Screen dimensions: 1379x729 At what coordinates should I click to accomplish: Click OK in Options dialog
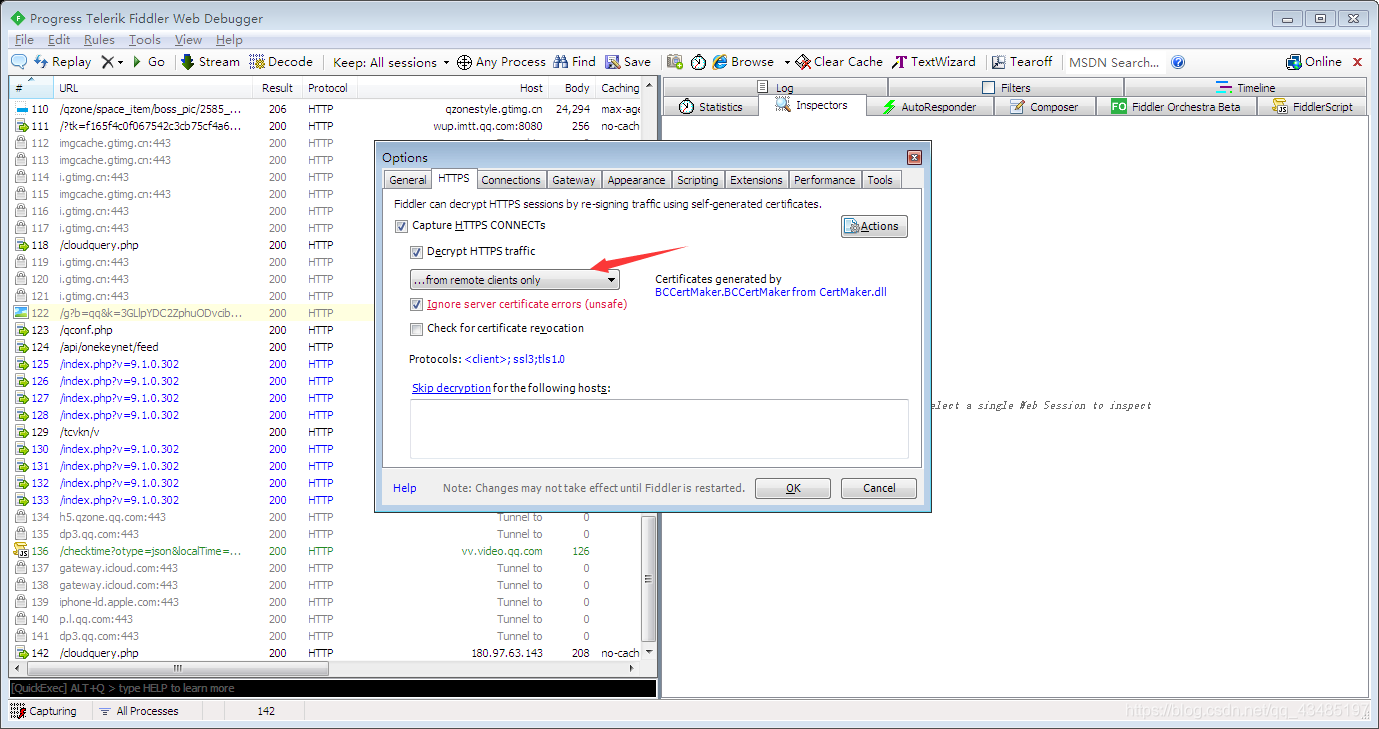[793, 488]
